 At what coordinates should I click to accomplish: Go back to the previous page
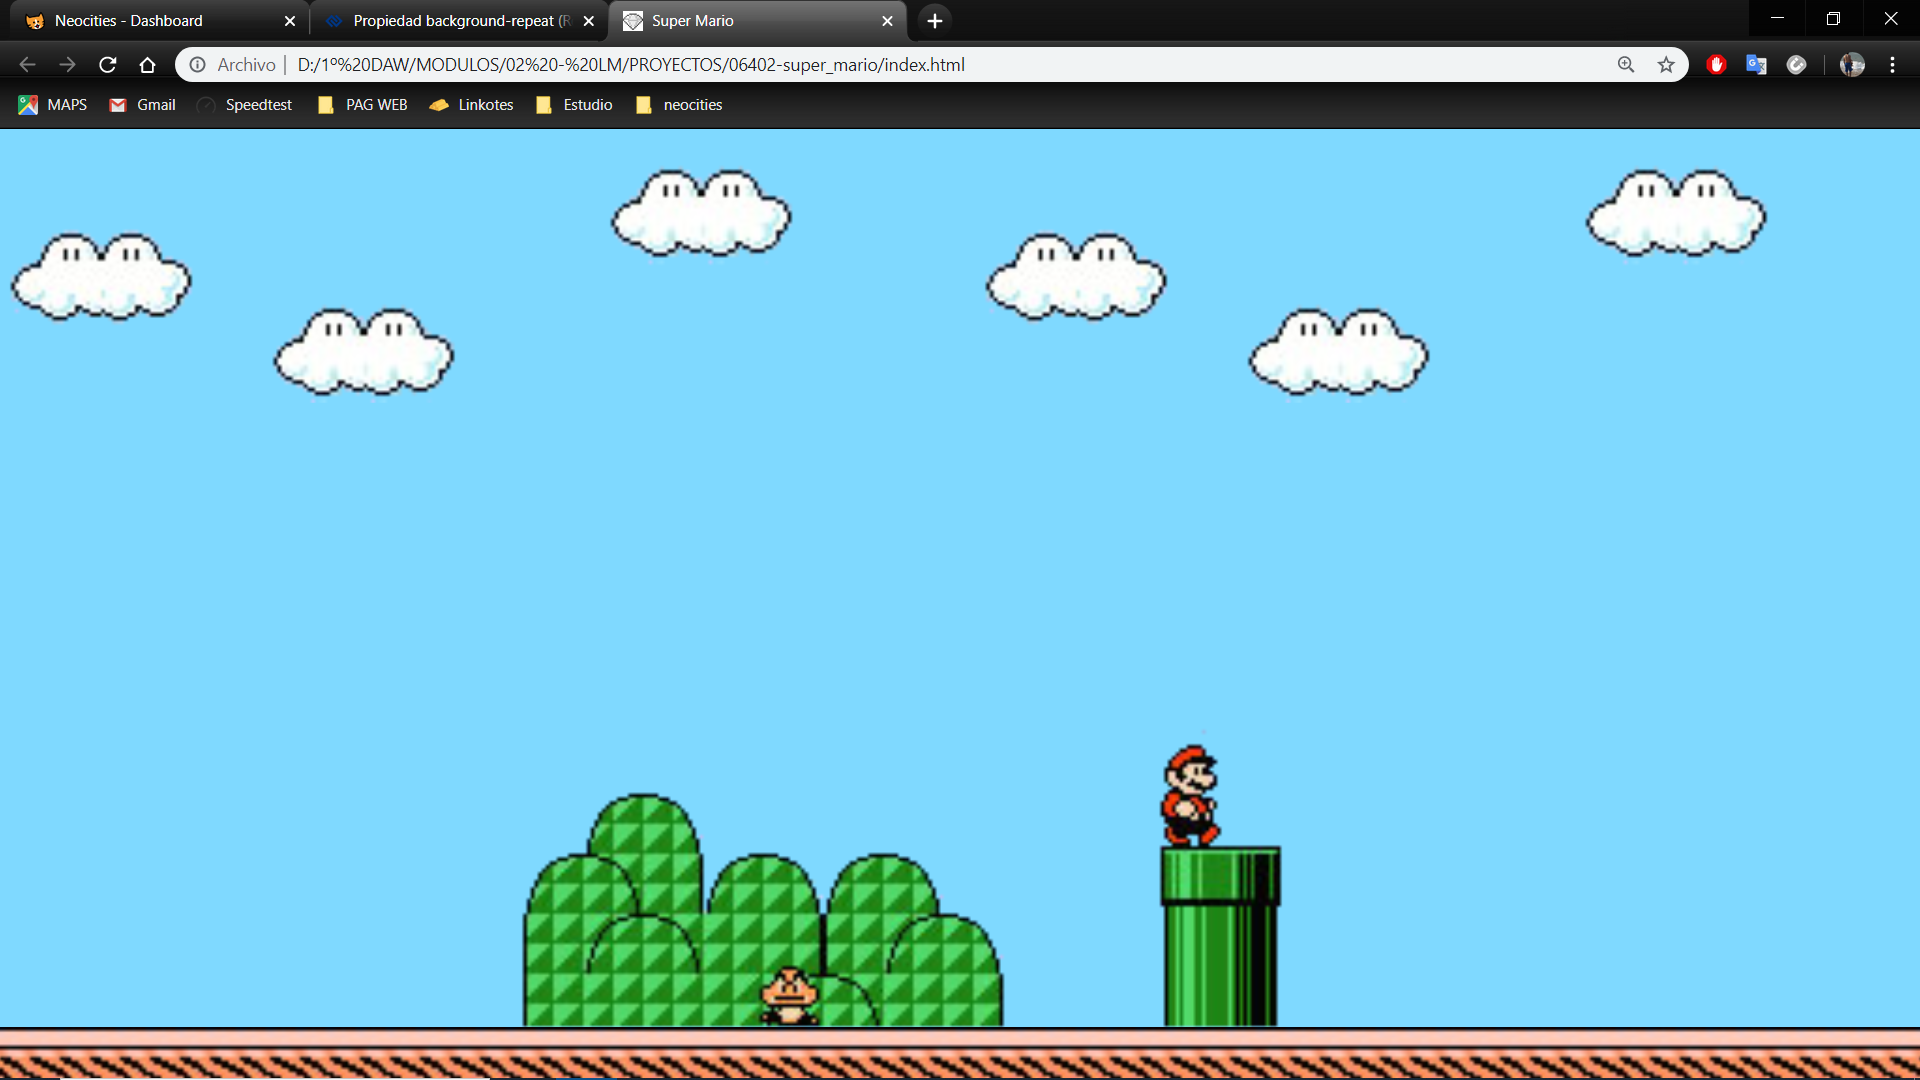[27, 65]
